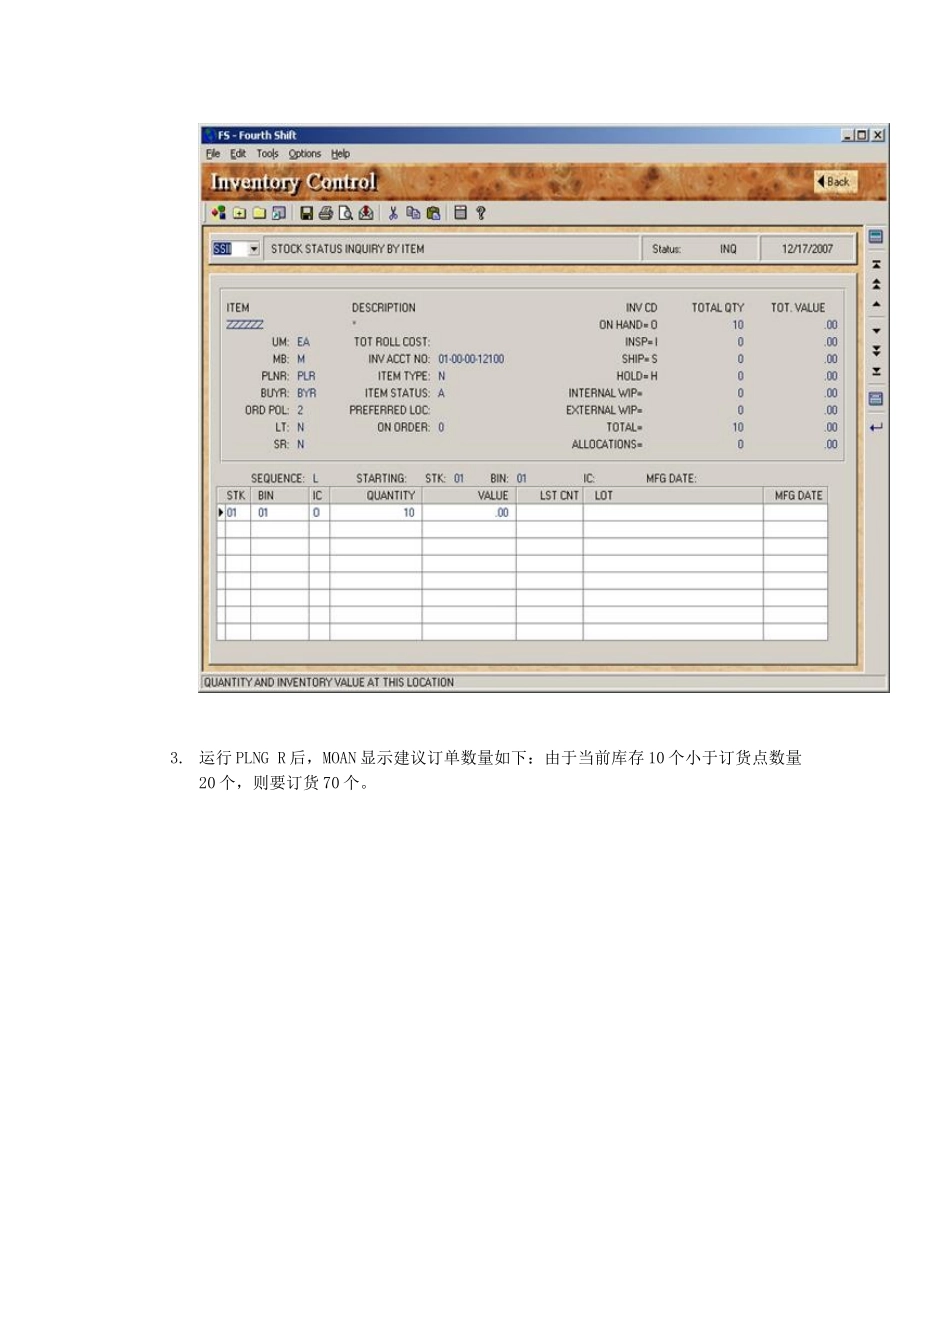Click the top blue screen panel icon
This screenshot has width=950, height=1344.
coord(876,237)
